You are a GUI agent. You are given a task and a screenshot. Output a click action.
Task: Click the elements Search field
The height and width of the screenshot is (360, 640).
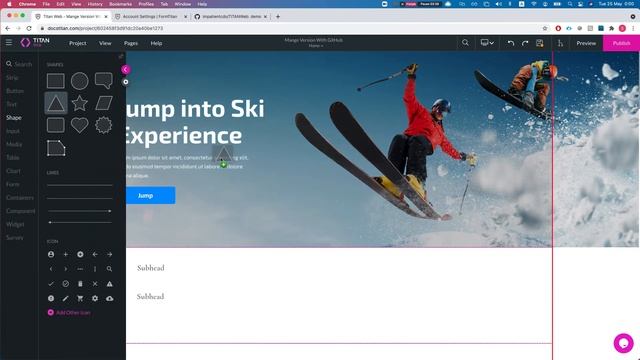[19, 64]
